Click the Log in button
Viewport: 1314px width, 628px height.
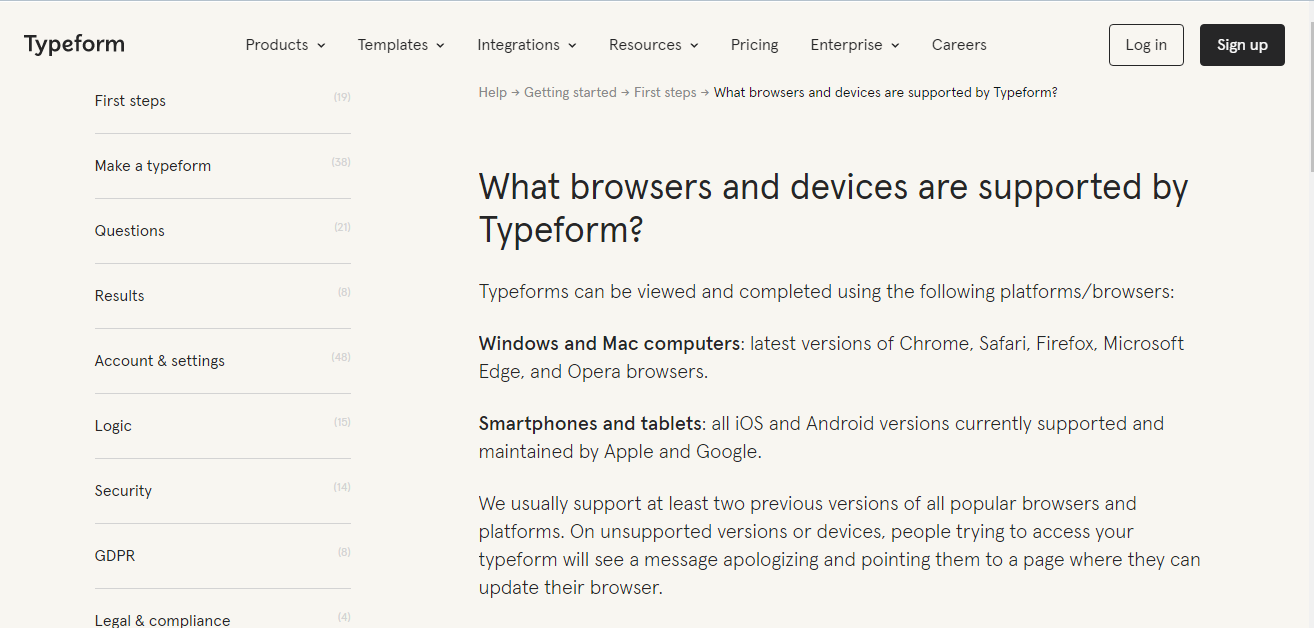pyautogui.click(x=1145, y=45)
